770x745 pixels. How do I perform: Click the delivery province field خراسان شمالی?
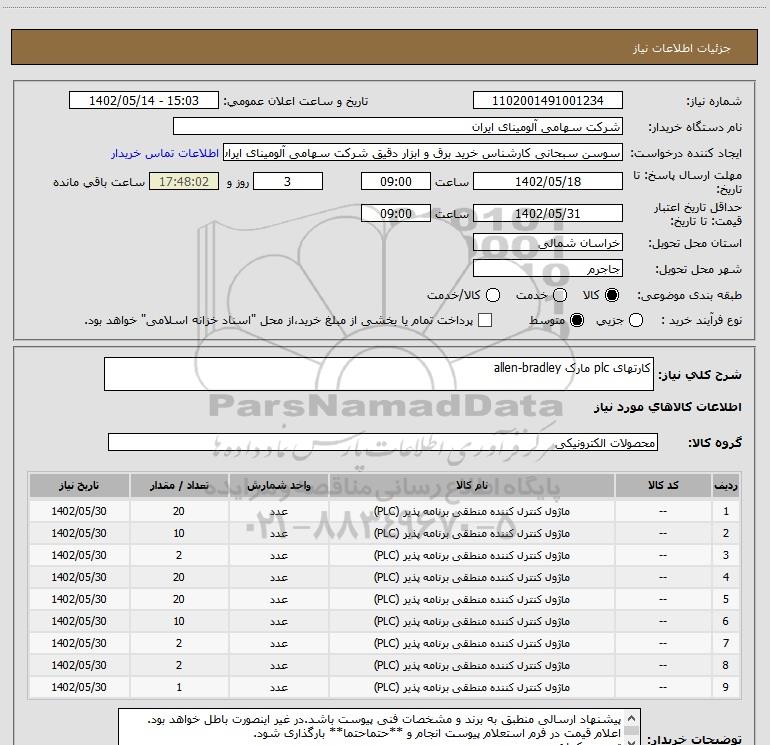[x=547, y=243]
